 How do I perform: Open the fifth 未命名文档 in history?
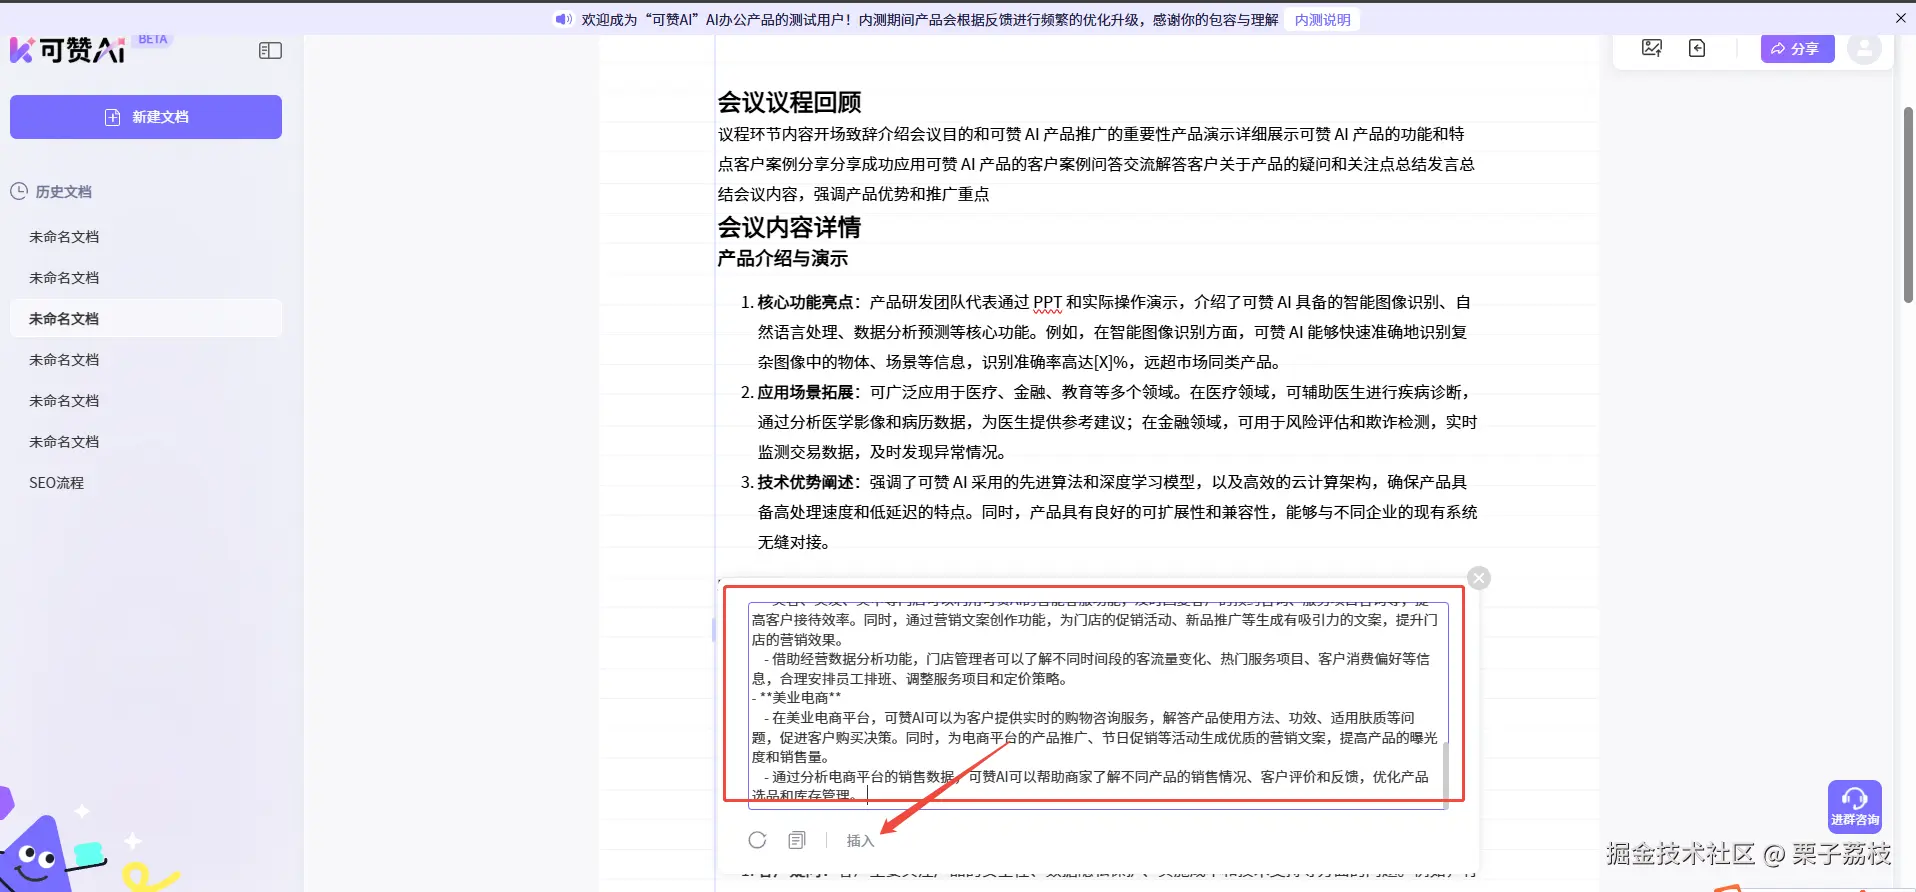(64, 401)
